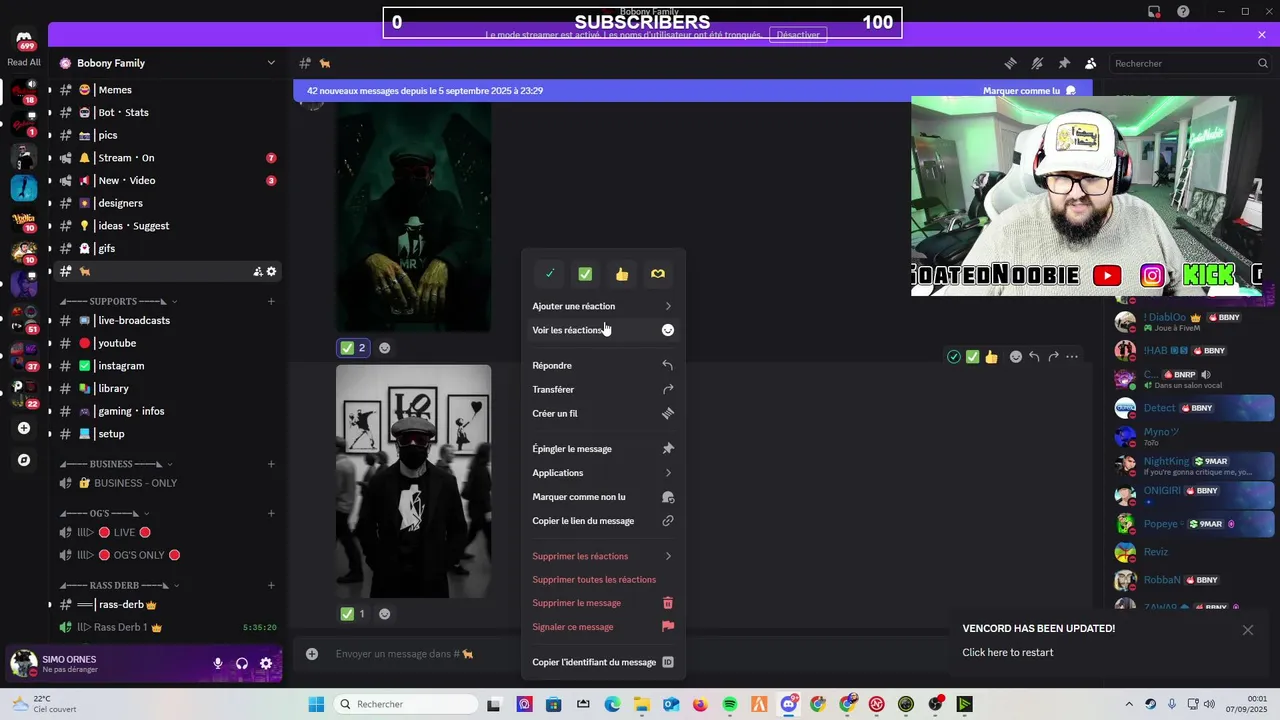
Task: Open Discover servers compass icon
Action: [24, 460]
